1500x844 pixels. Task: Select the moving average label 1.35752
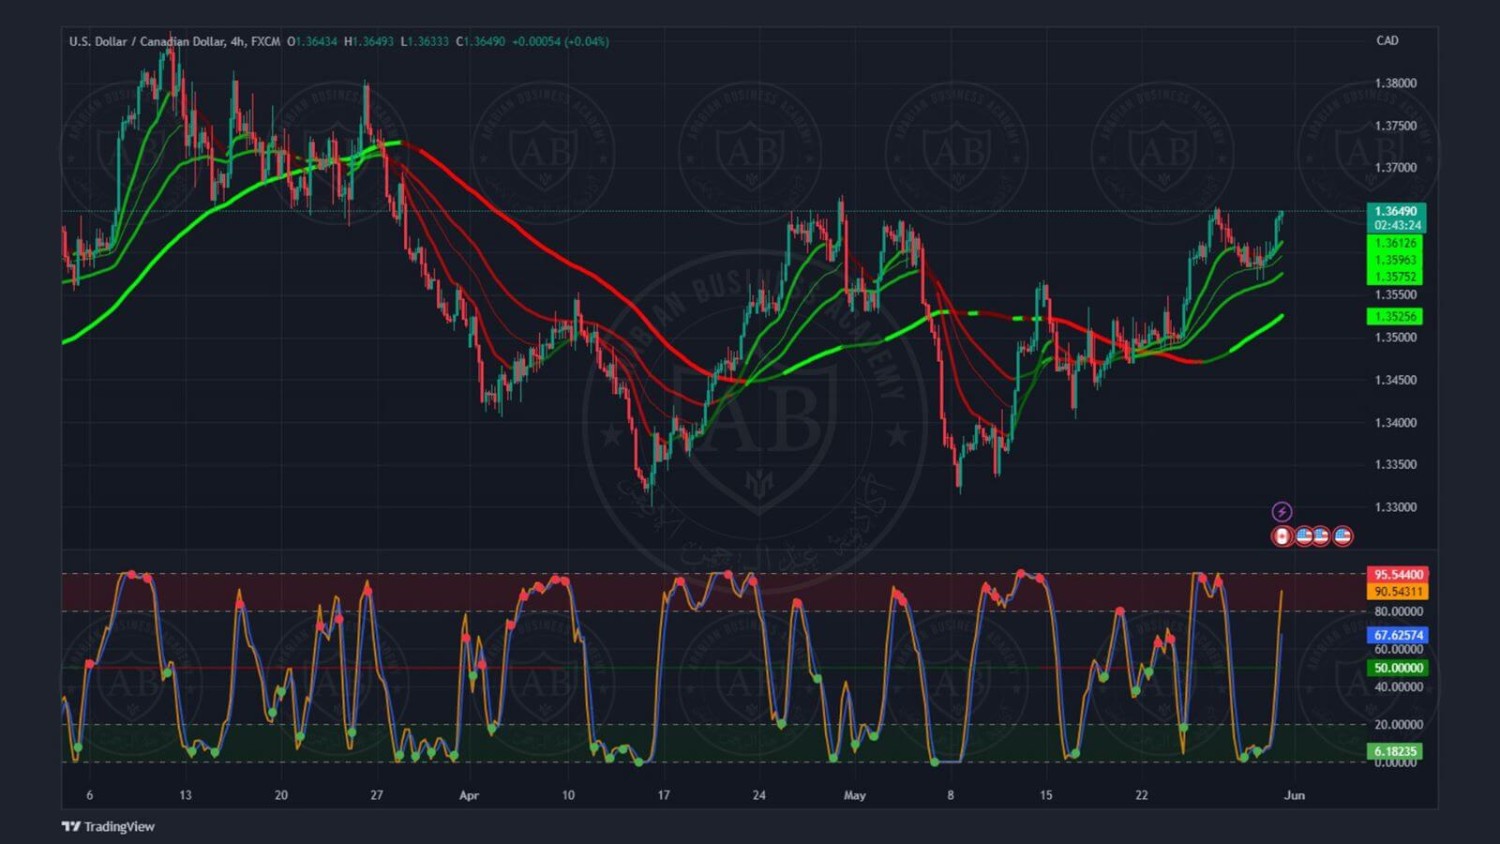coord(1395,277)
